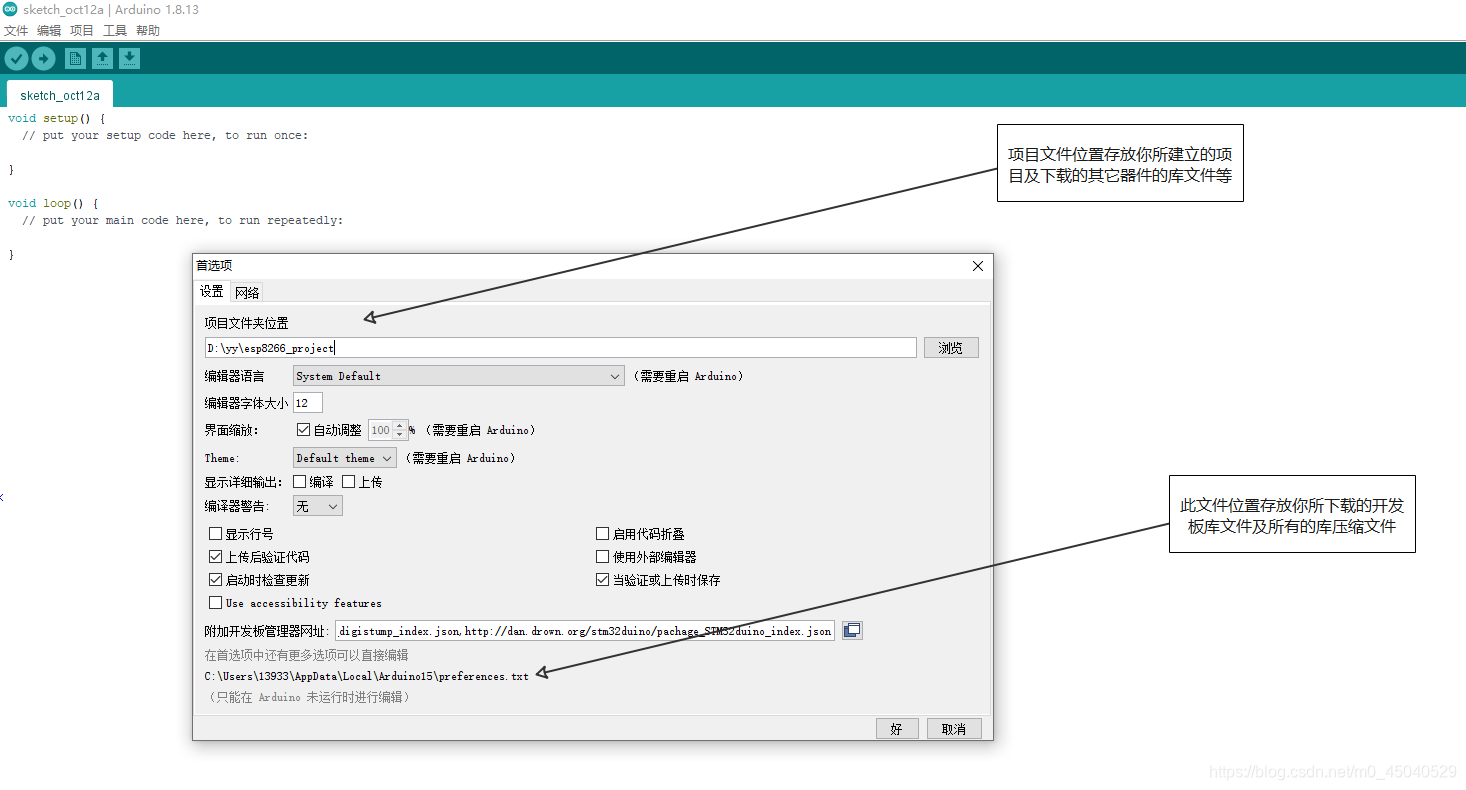Open the 编辑器语言 System Default dropdown
This screenshot has width=1466, height=790.
click(x=459, y=376)
